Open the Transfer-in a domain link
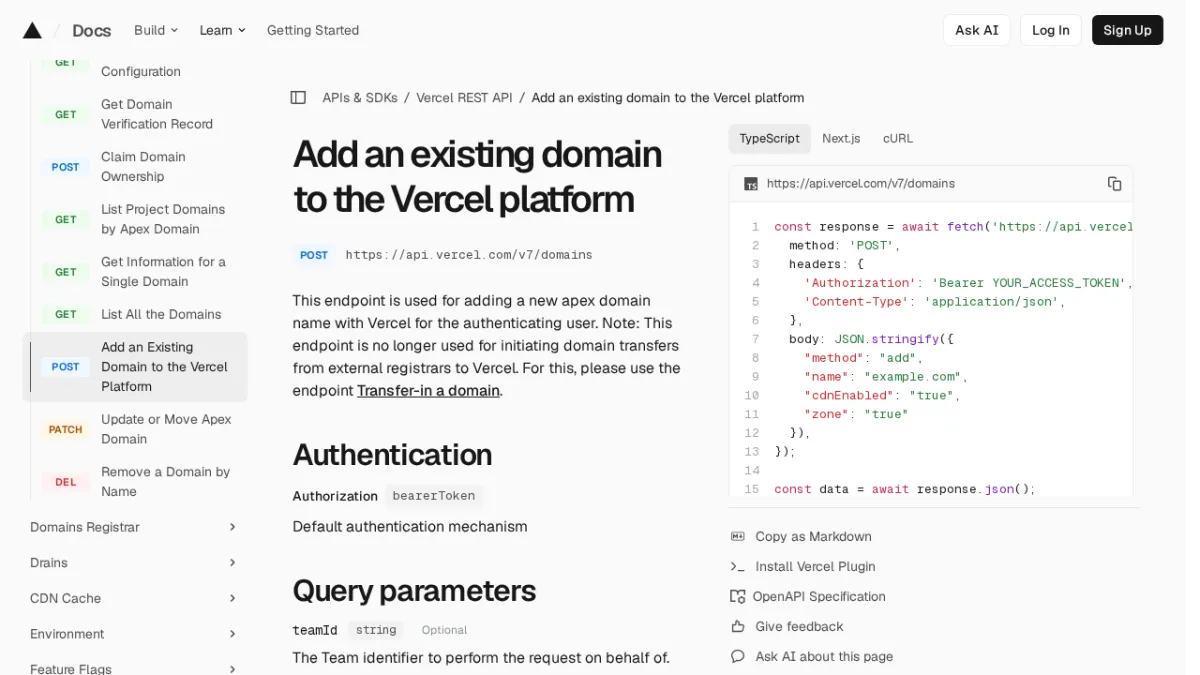Screen dimensions: 1200x675 tap(428, 391)
